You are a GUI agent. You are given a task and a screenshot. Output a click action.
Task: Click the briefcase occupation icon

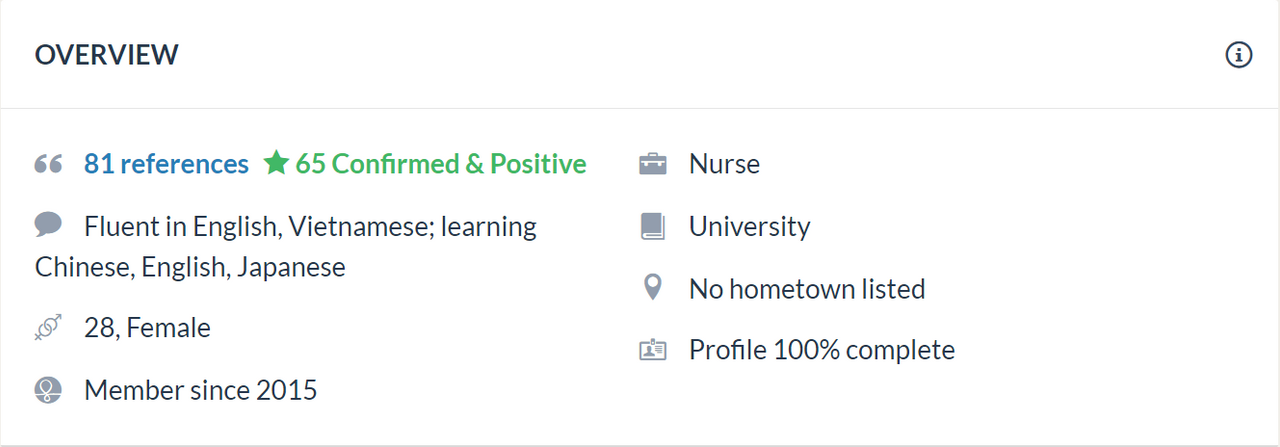click(652, 164)
